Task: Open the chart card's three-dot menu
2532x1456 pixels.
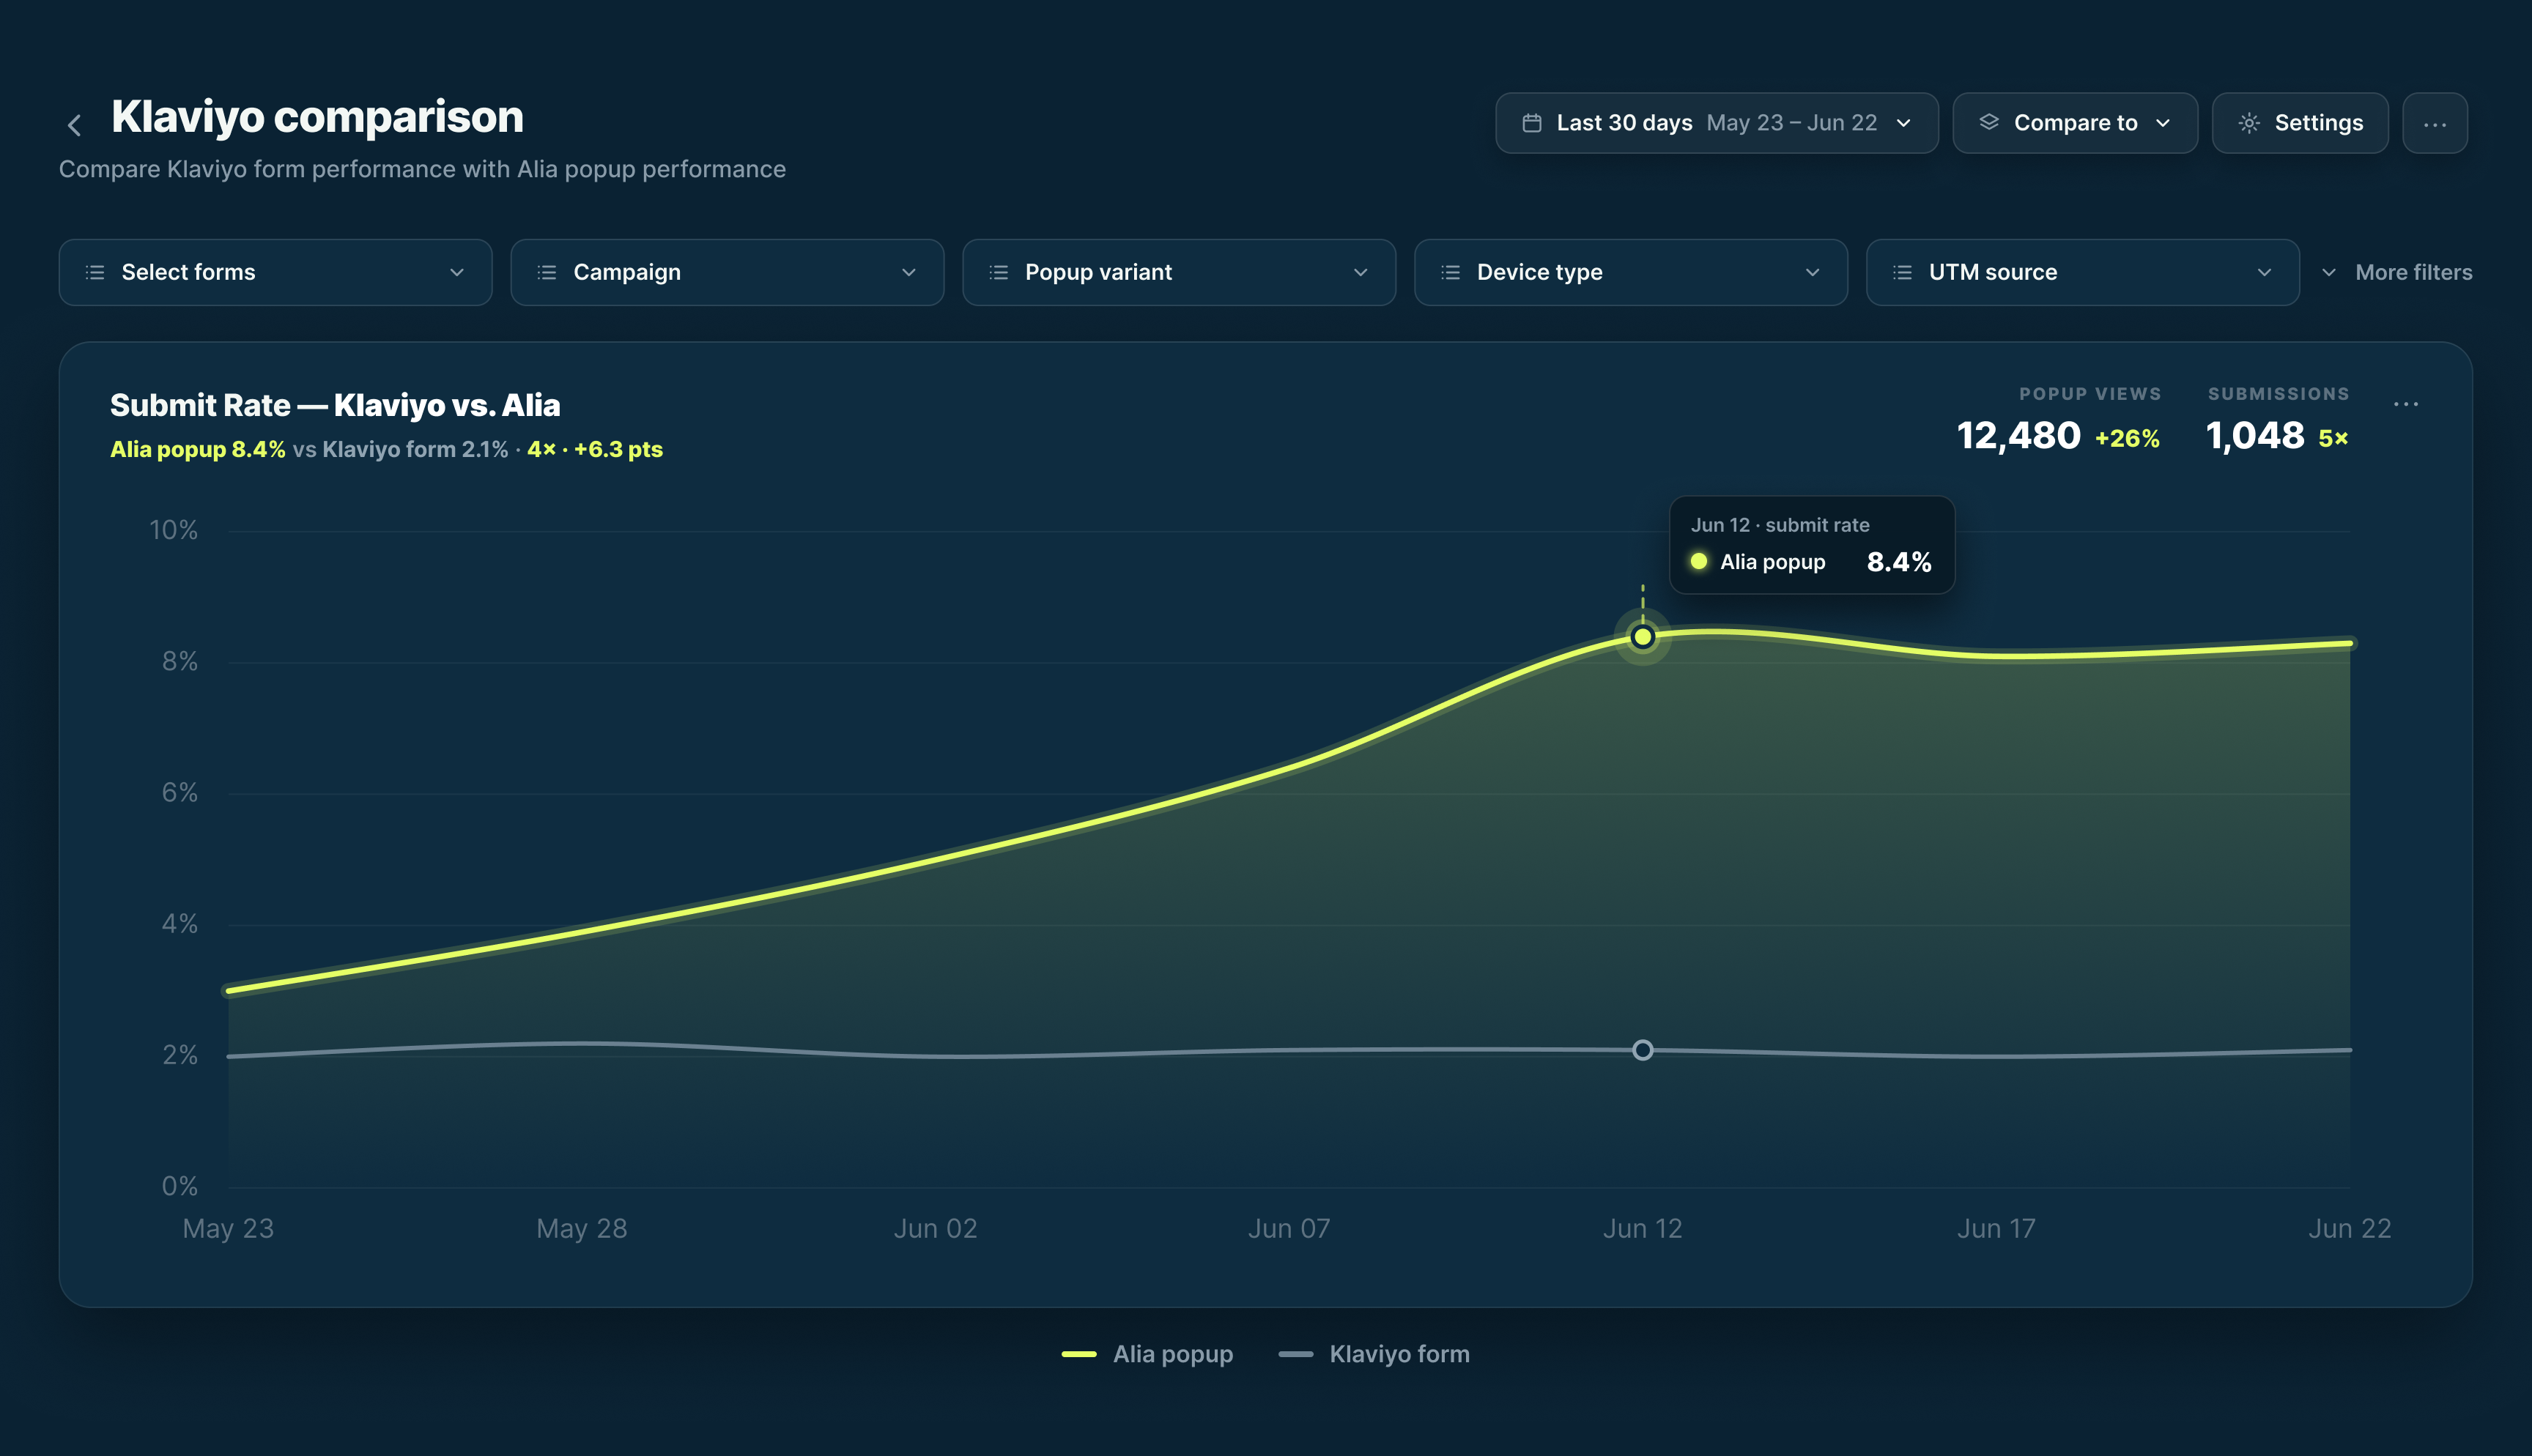Action: [x=2405, y=404]
